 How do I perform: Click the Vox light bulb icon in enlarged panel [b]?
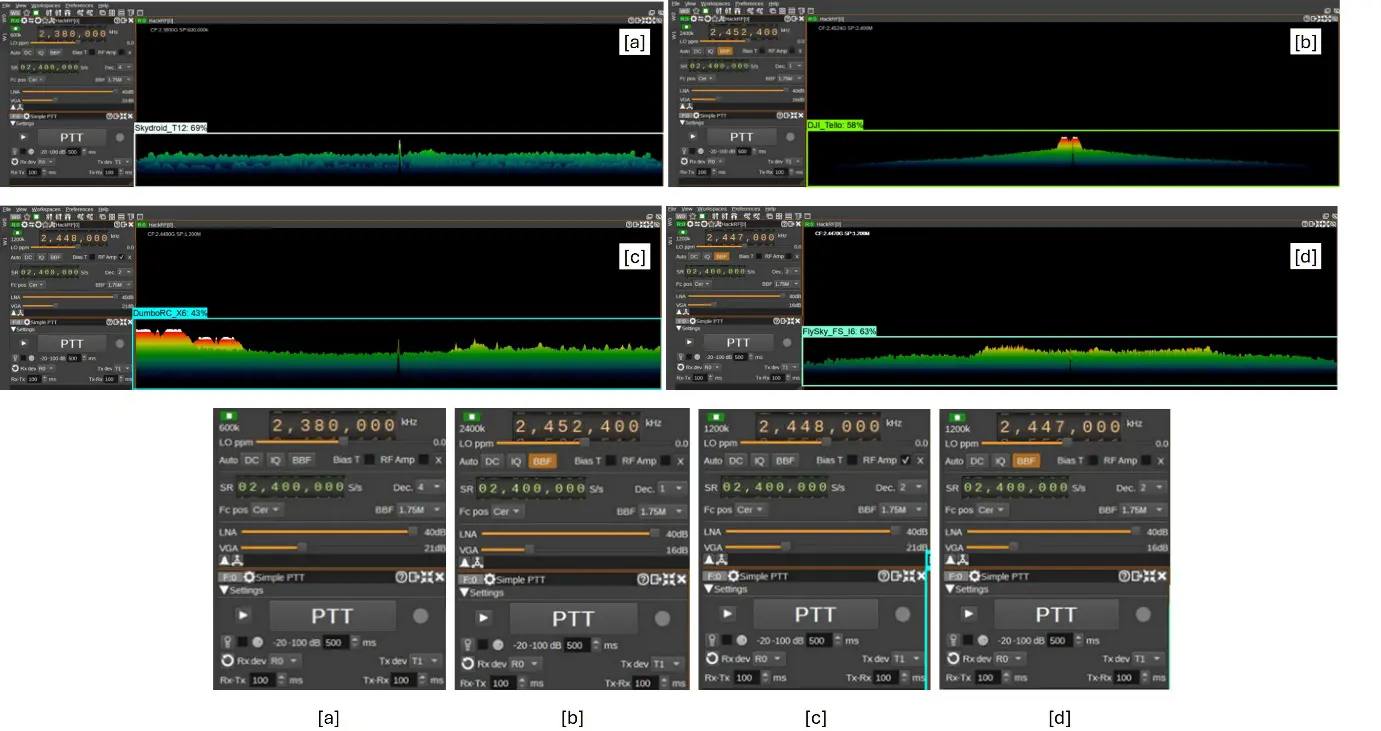coord(467,645)
